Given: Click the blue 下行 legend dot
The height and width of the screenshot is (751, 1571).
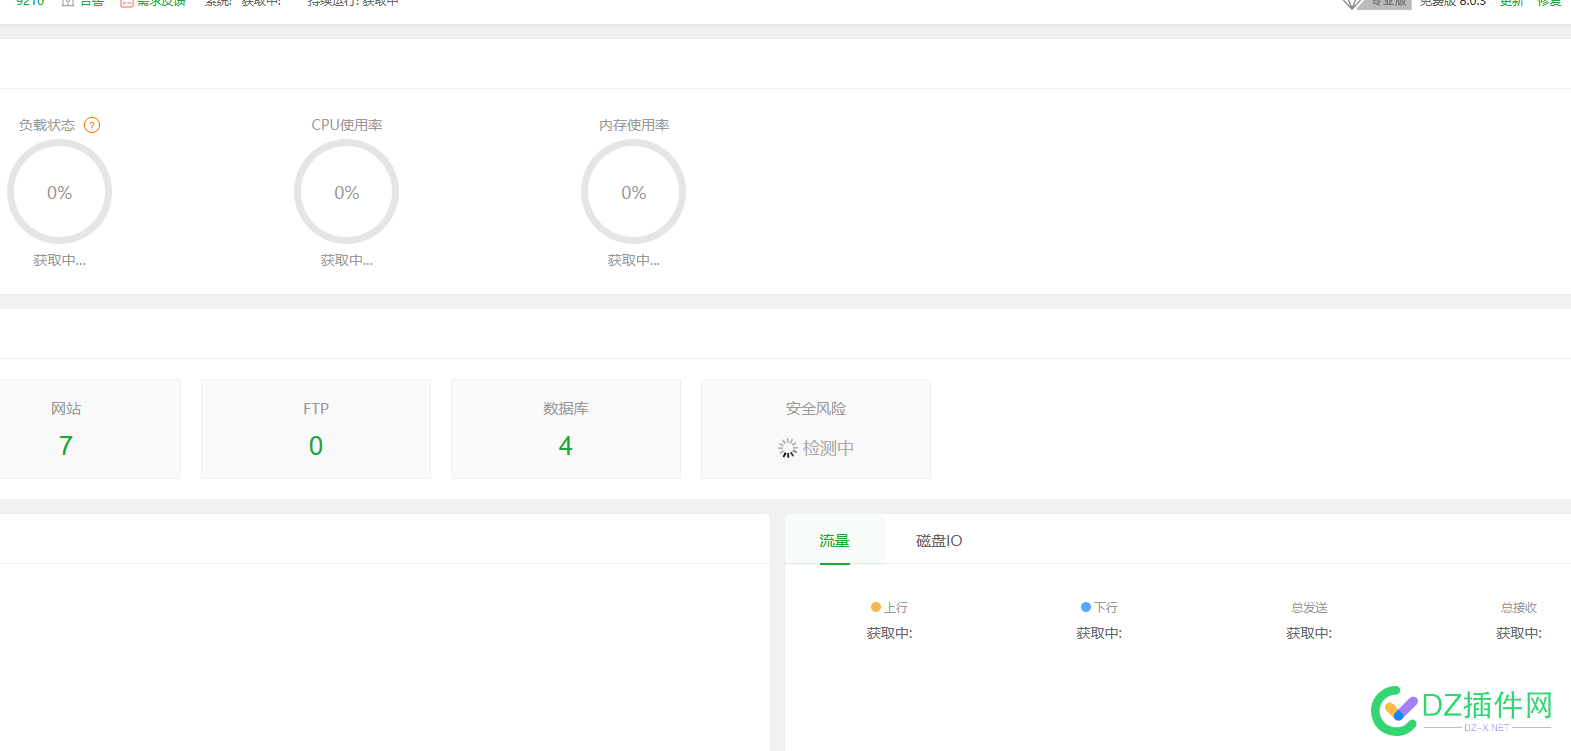Looking at the screenshot, I should pyautogui.click(x=1086, y=607).
